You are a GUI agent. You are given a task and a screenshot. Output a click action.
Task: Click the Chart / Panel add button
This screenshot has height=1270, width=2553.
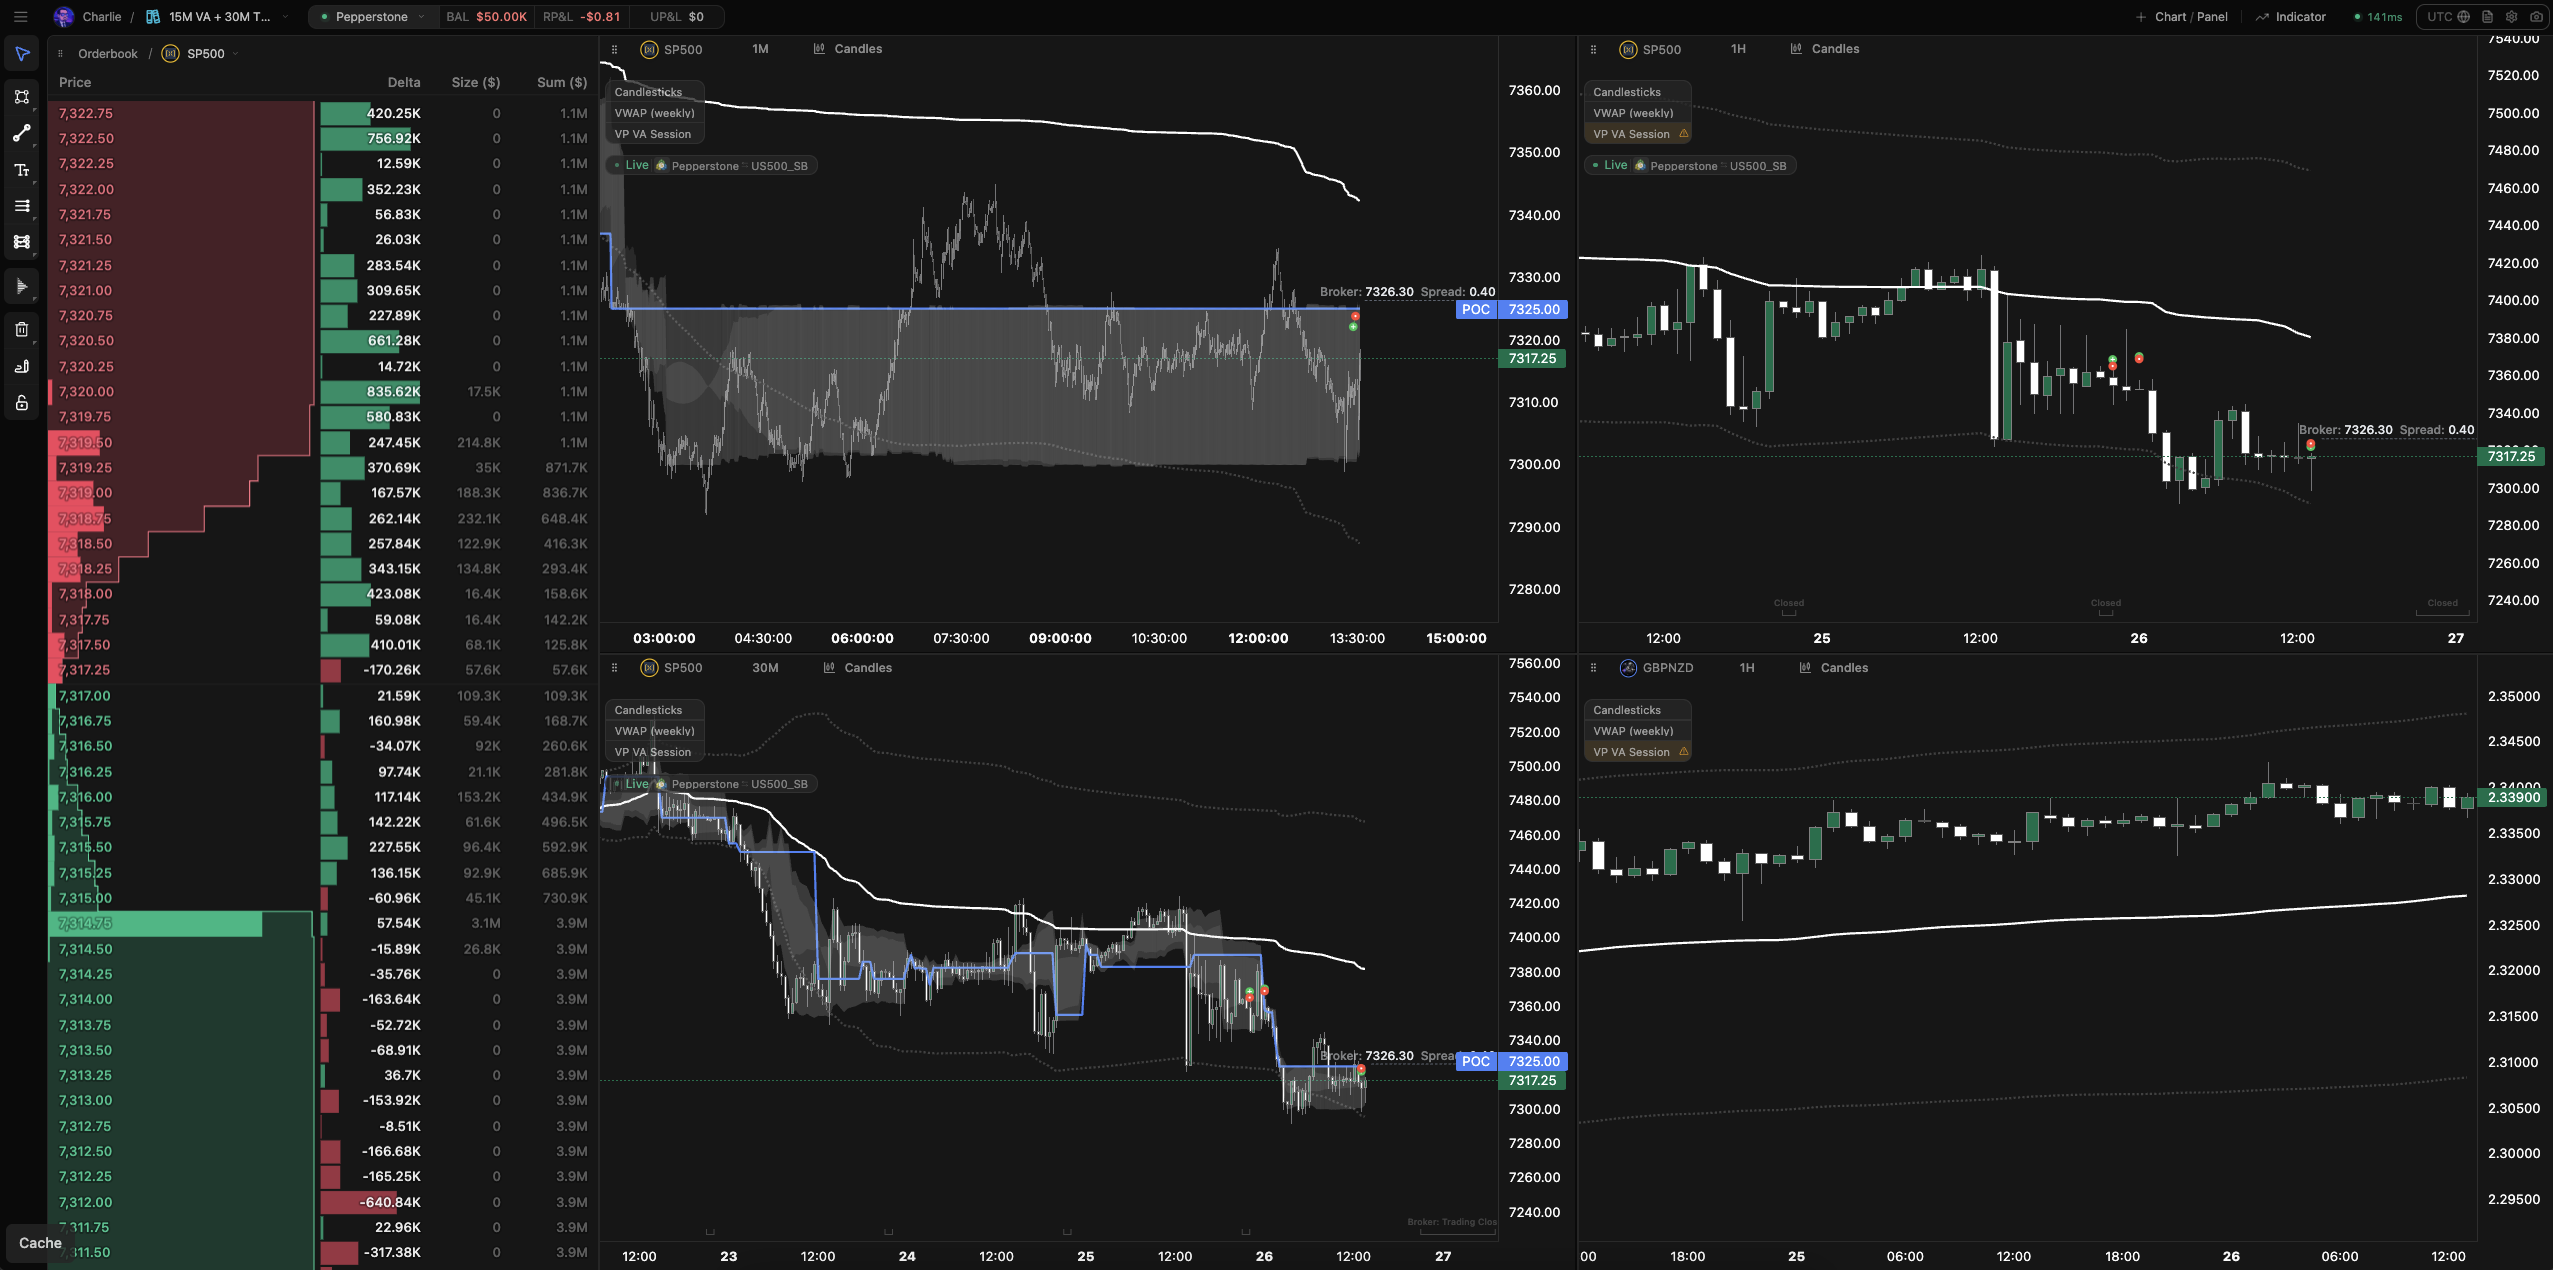2182,17
